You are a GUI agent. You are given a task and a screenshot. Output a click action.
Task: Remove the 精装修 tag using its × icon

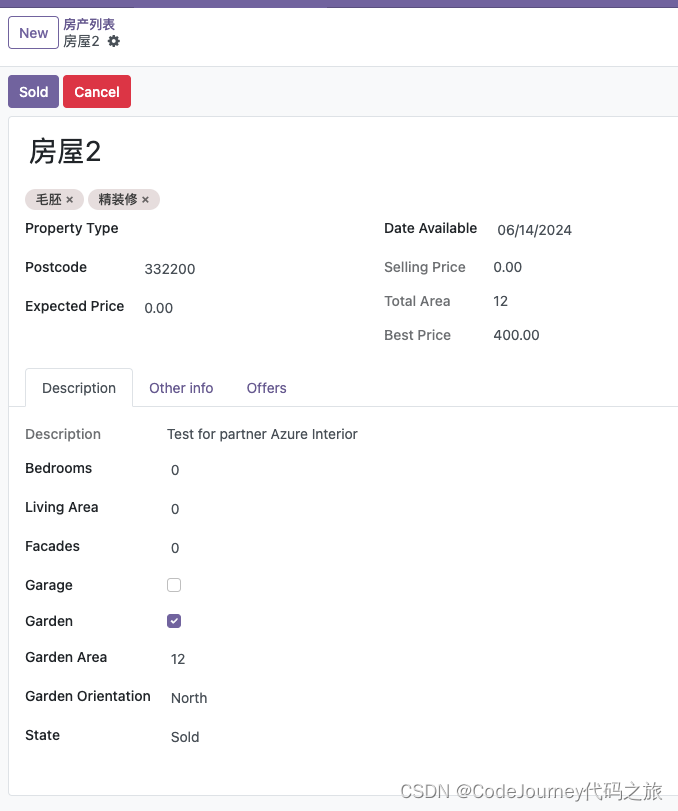(x=146, y=199)
